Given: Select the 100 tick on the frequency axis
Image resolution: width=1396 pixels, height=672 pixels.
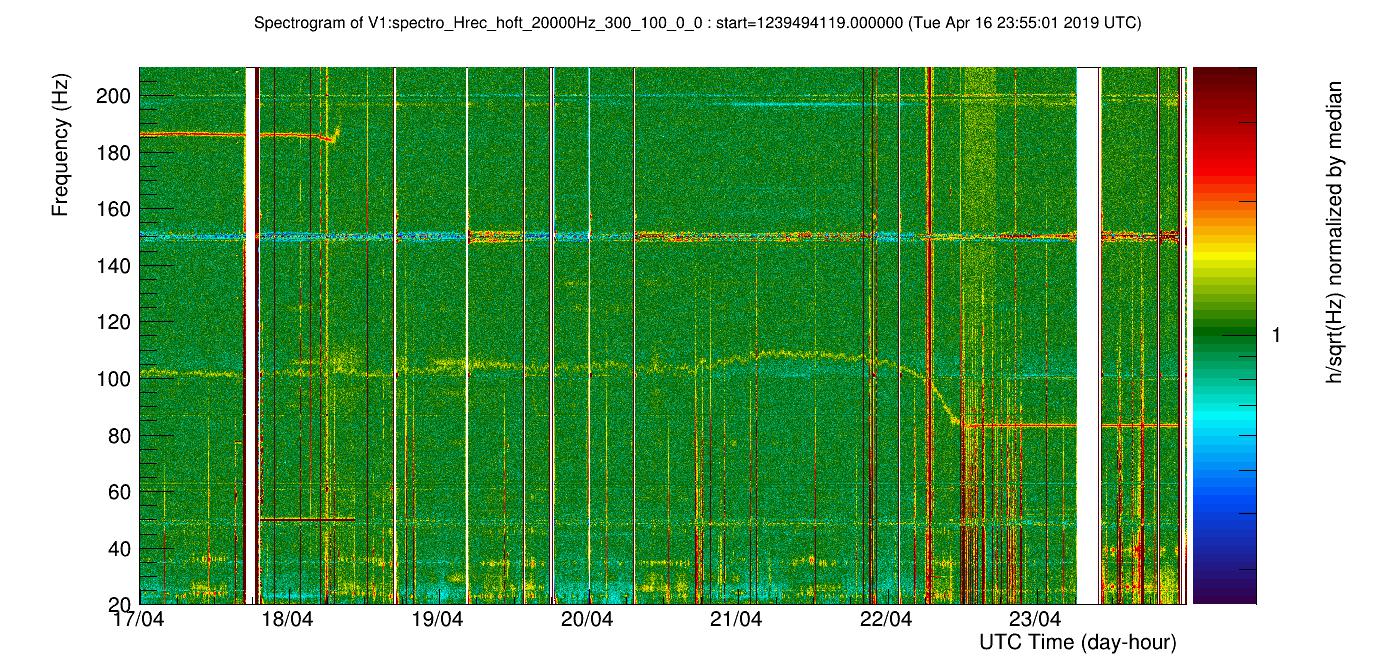Looking at the screenshot, I should (x=115, y=379).
